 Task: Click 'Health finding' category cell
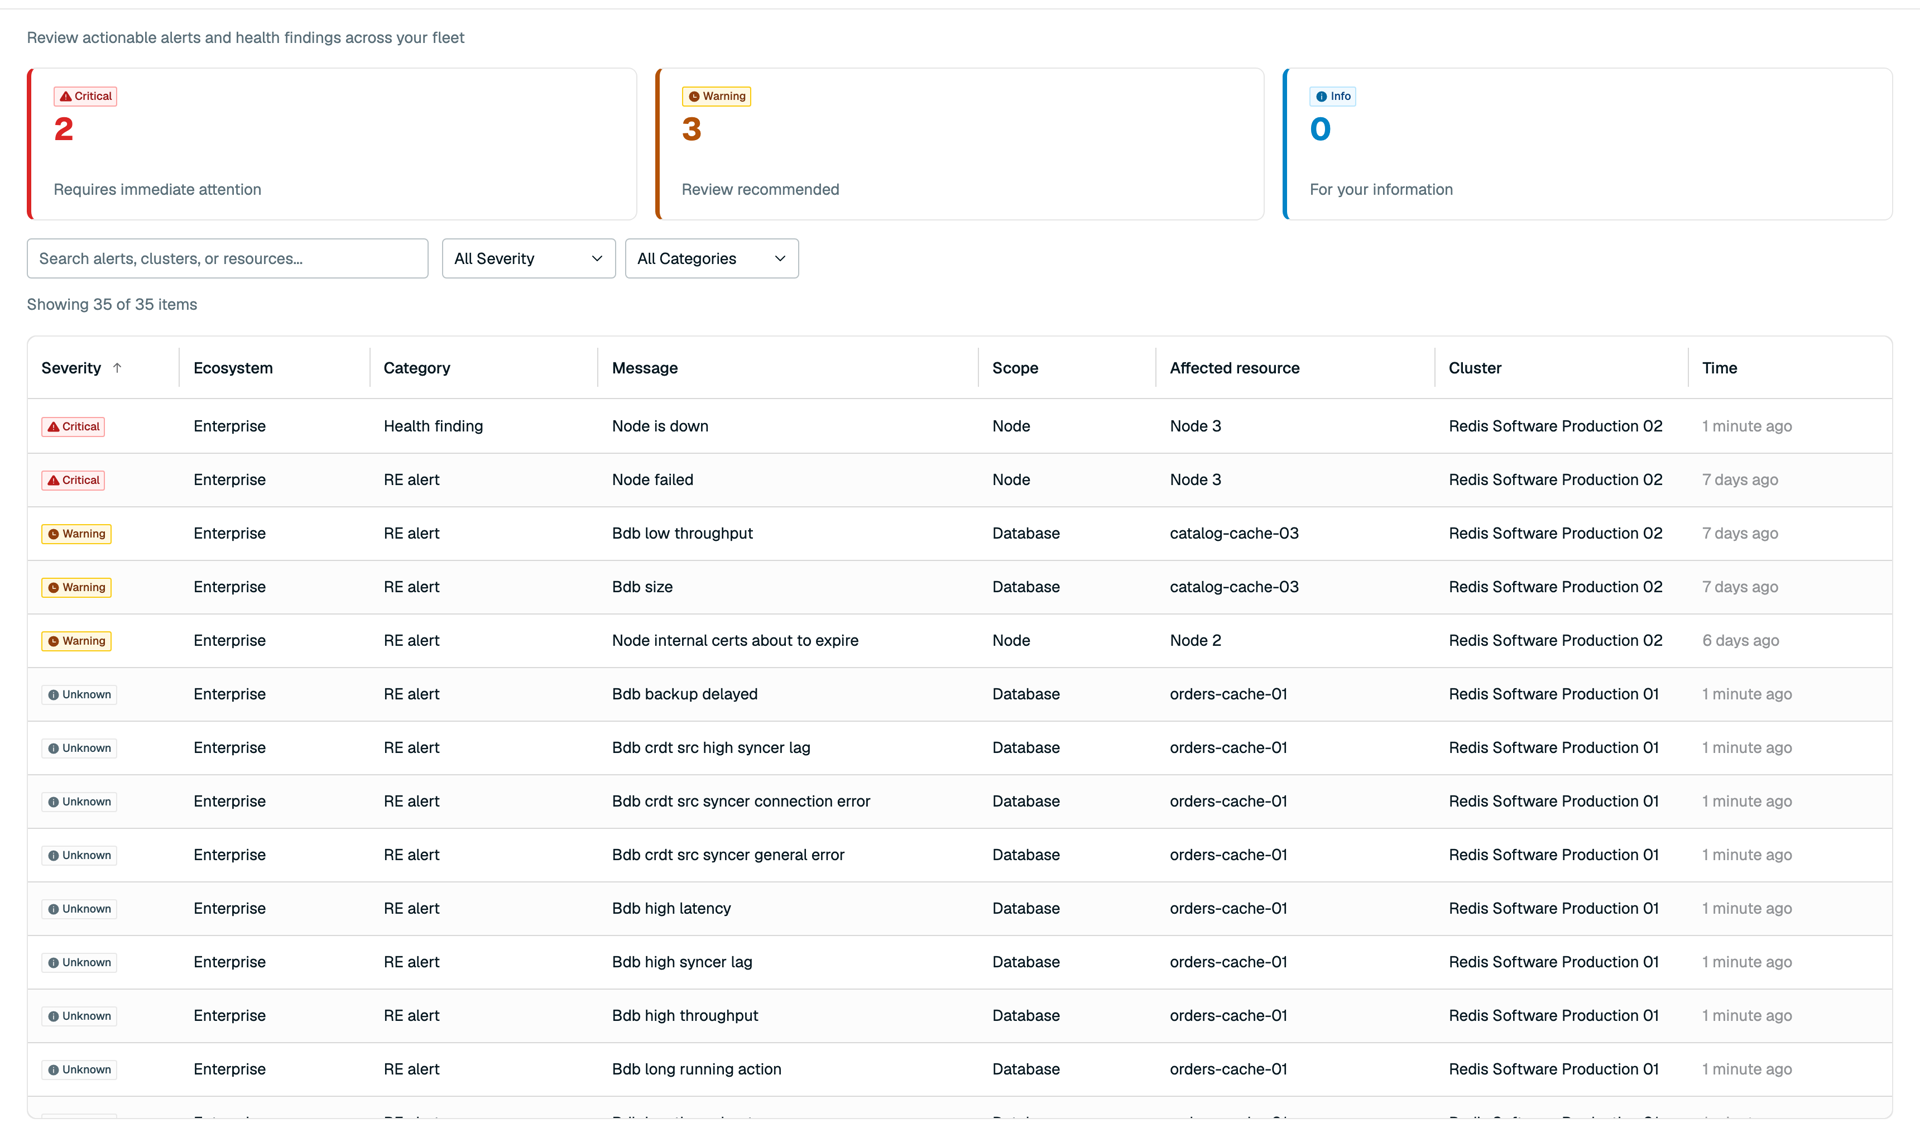pyautogui.click(x=433, y=426)
